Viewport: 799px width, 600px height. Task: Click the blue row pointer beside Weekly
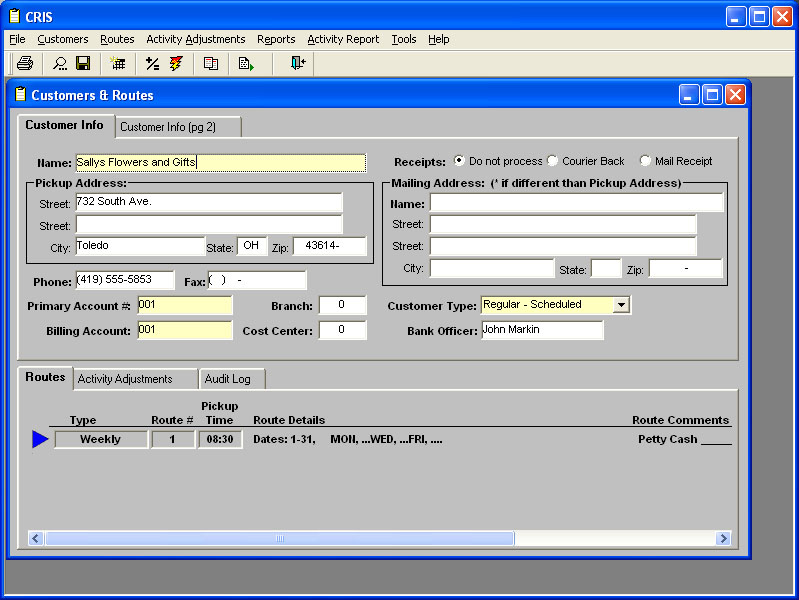pyautogui.click(x=40, y=439)
